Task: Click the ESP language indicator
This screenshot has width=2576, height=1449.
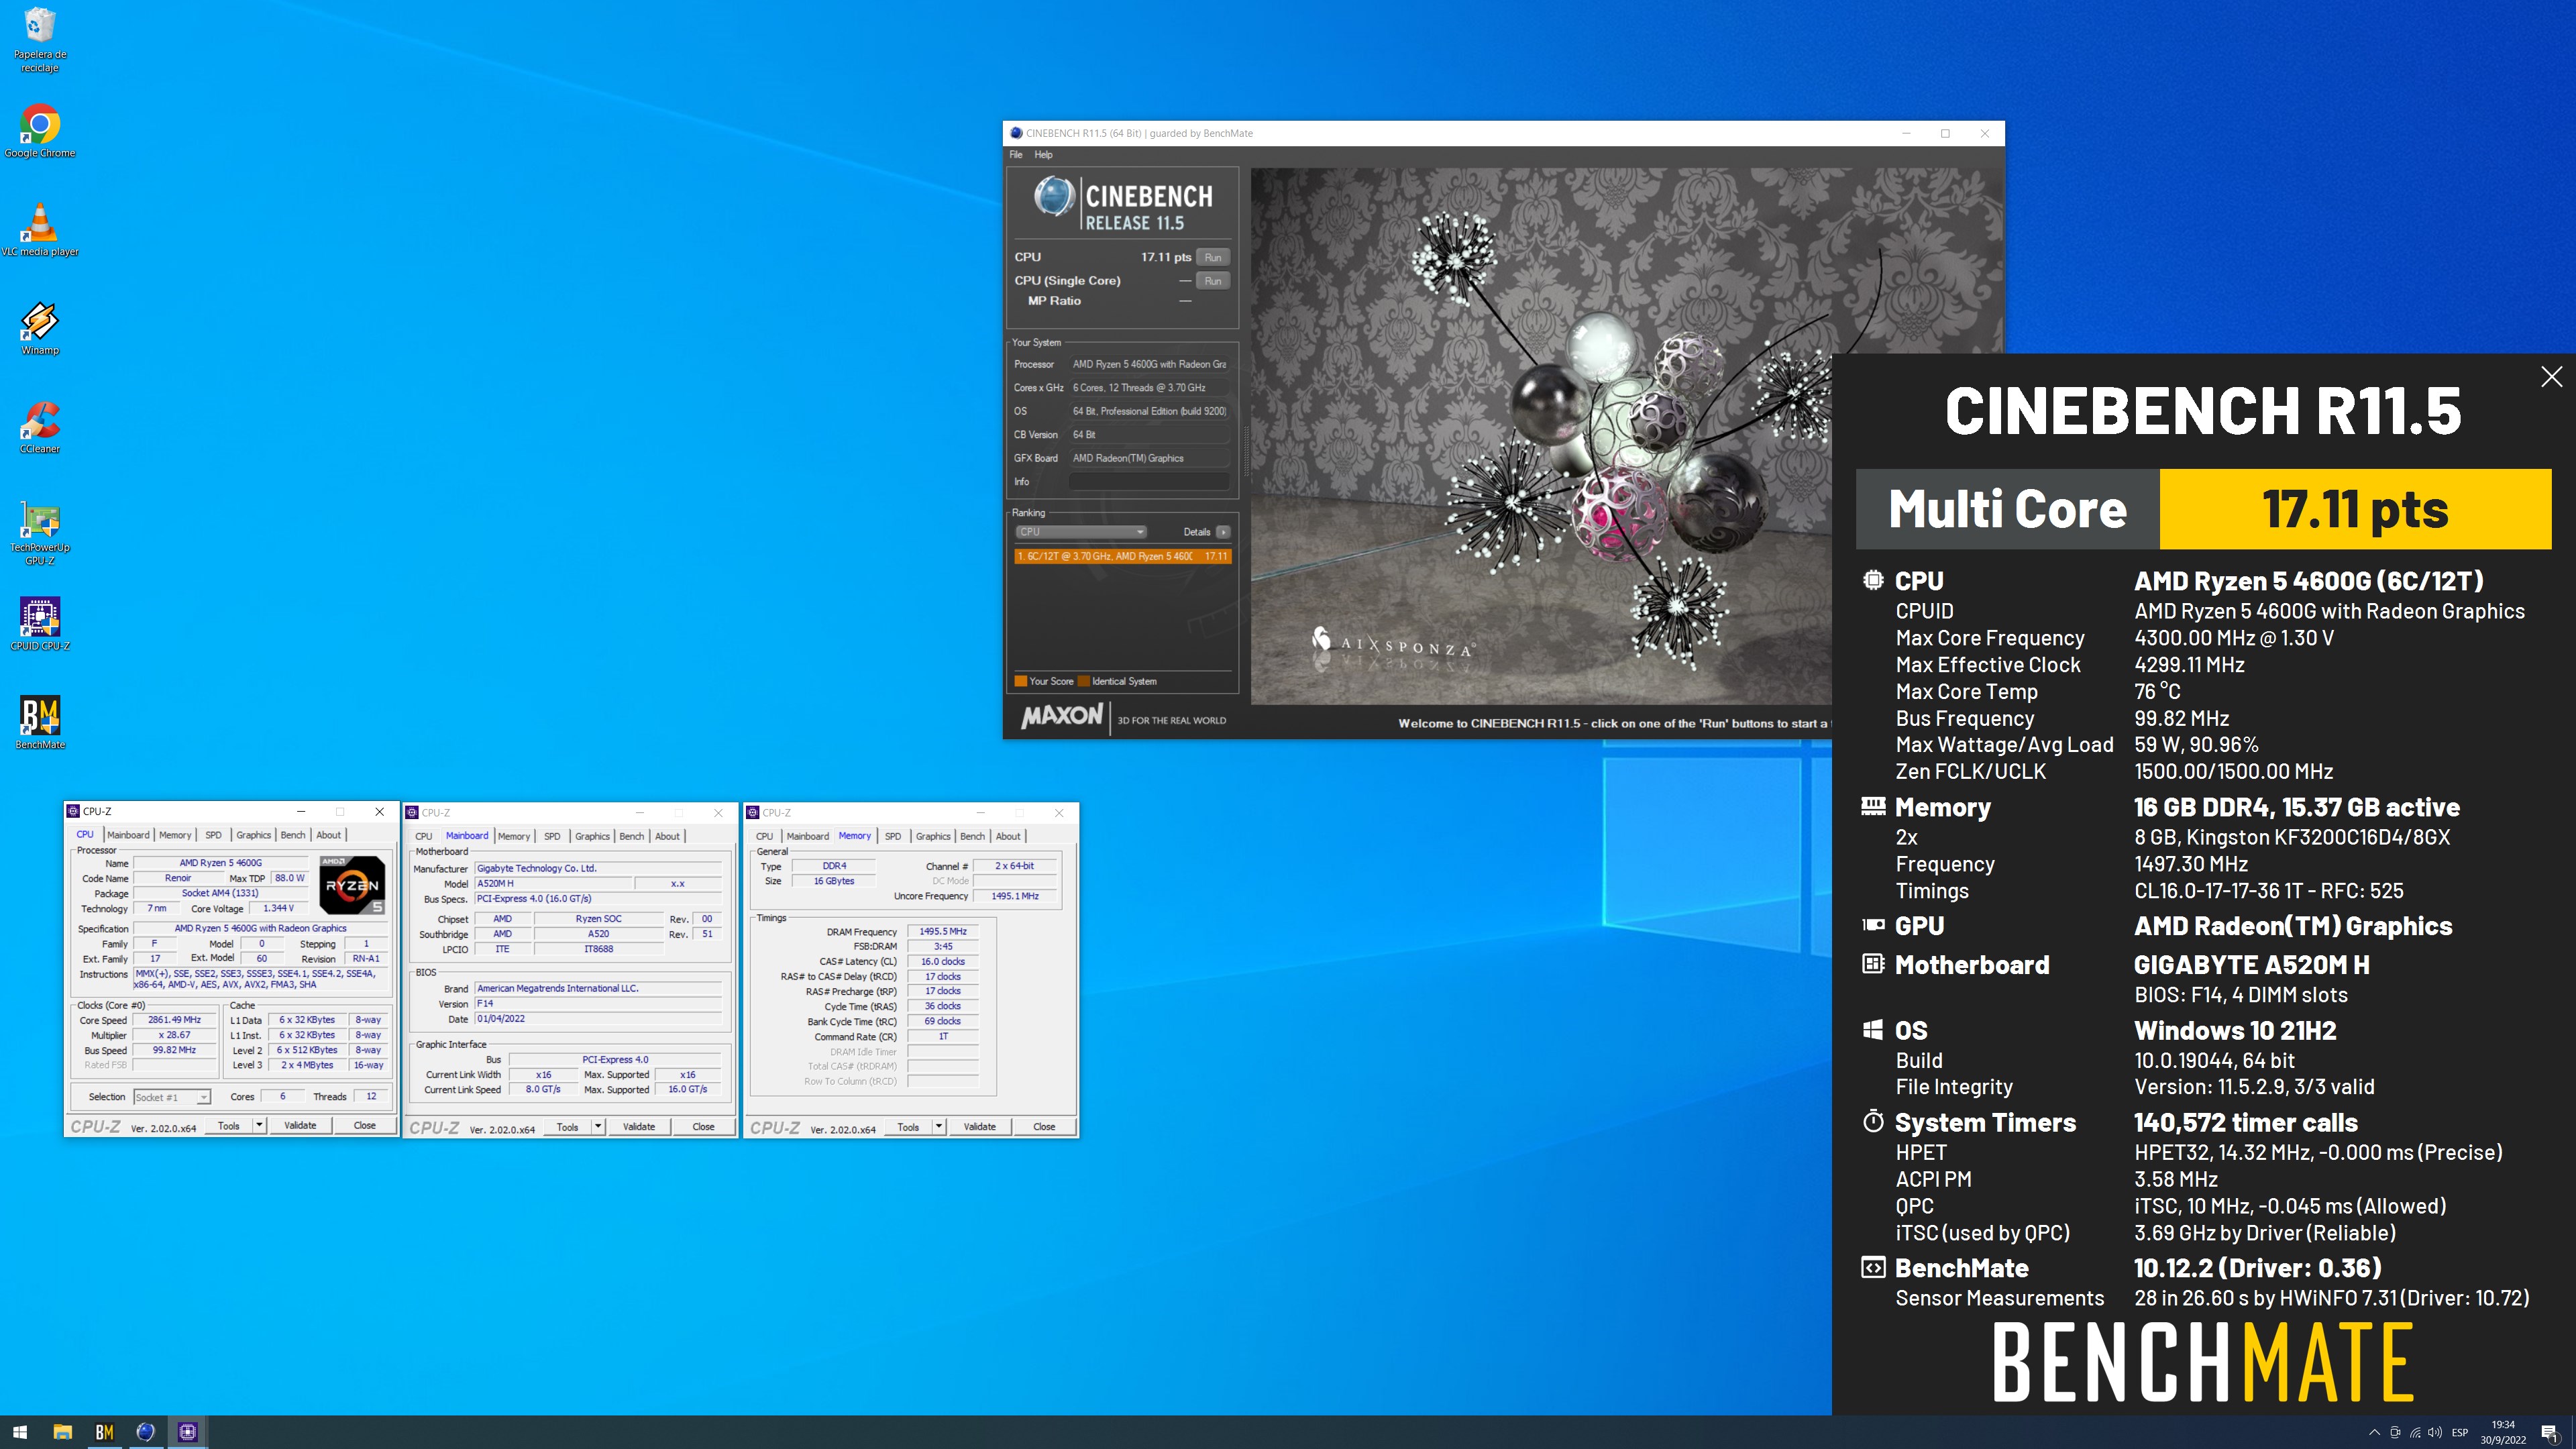Action: [2460, 1432]
